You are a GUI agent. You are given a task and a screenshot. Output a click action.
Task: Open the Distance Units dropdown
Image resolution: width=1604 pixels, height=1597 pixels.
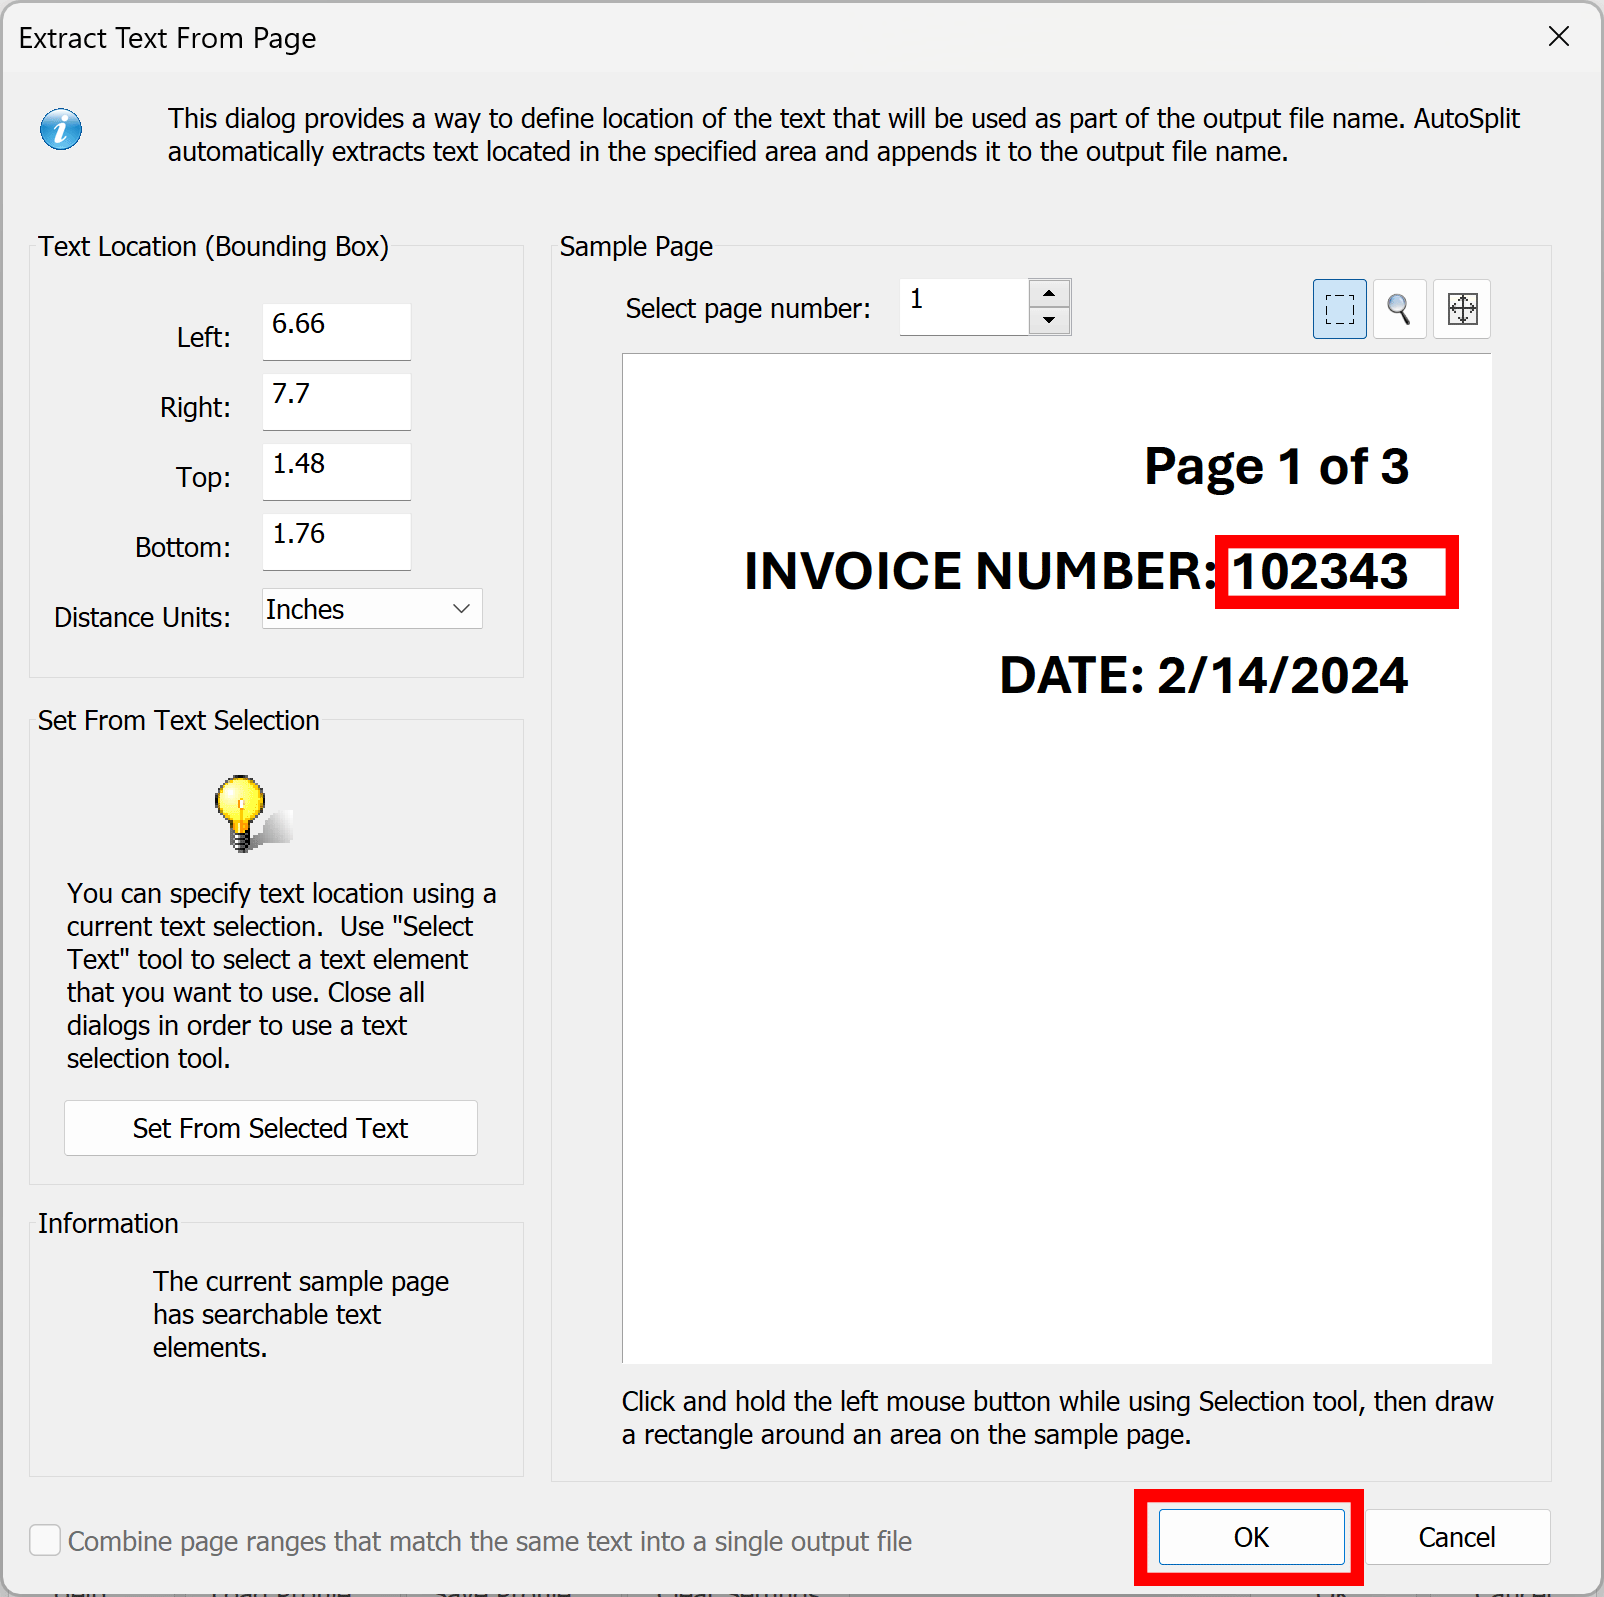point(371,608)
